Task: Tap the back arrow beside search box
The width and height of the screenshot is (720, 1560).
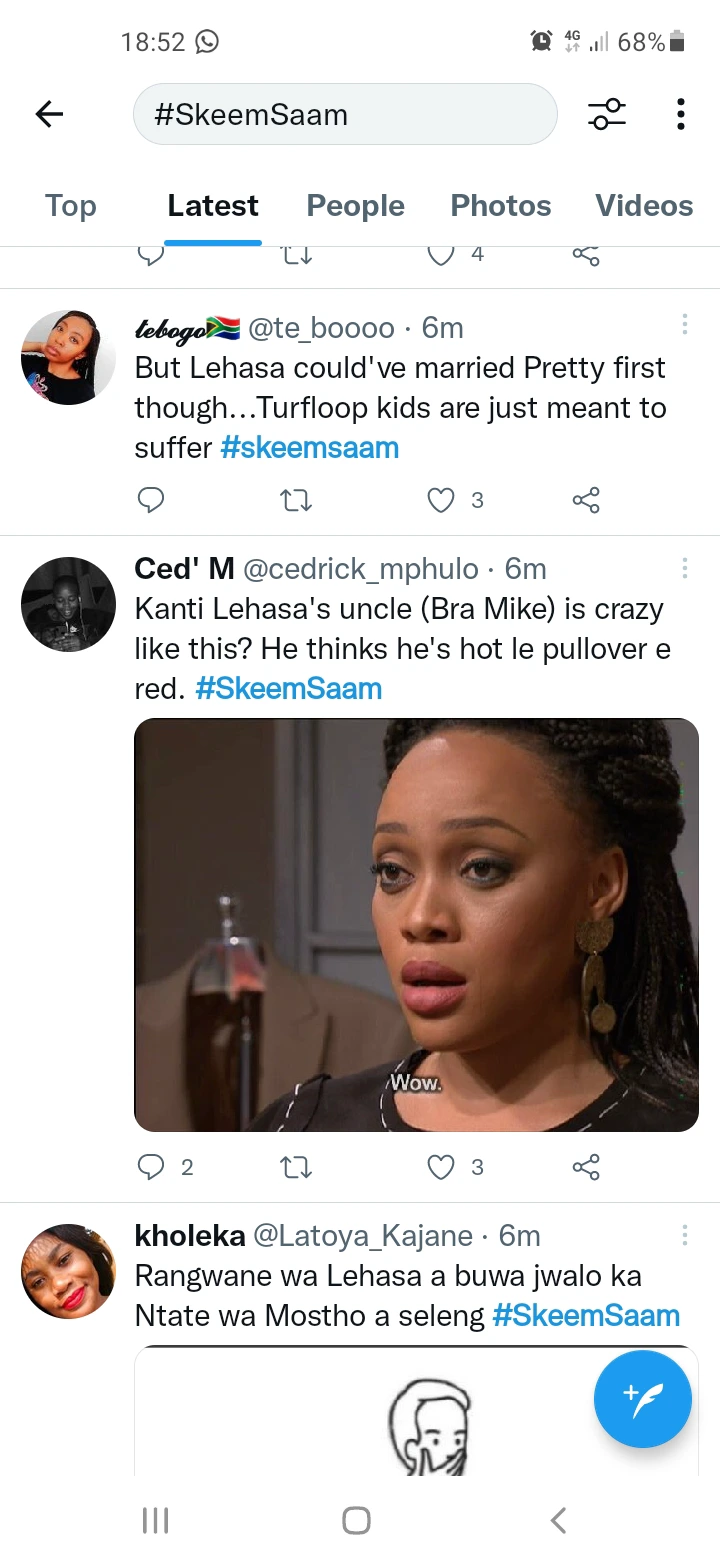Action: pyautogui.click(x=49, y=114)
